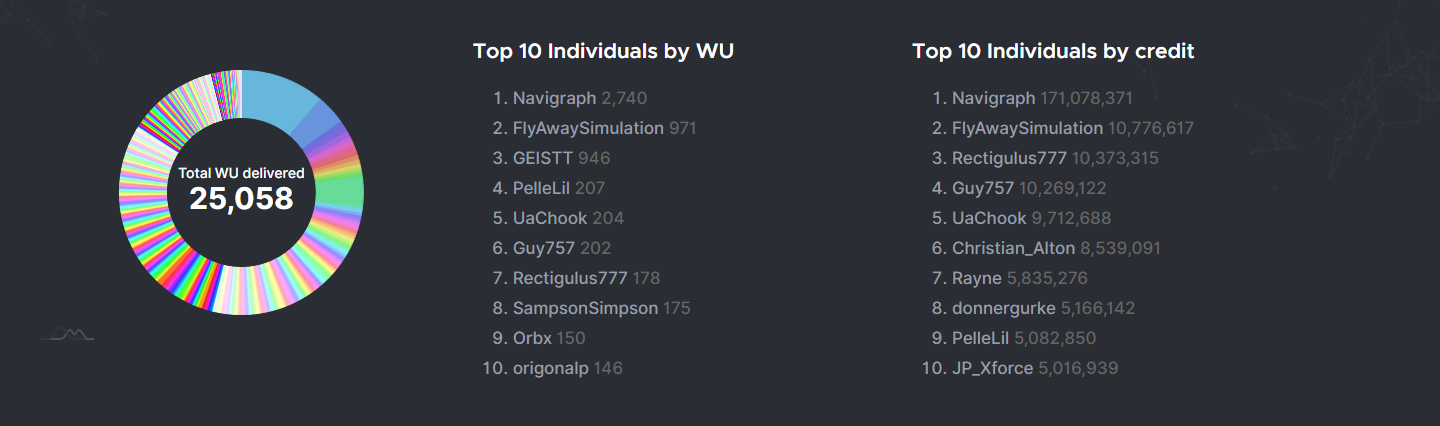The width and height of the screenshot is (1440, 426).
Task: Open the Christian_Alton entry
Action: (1013, 248)
